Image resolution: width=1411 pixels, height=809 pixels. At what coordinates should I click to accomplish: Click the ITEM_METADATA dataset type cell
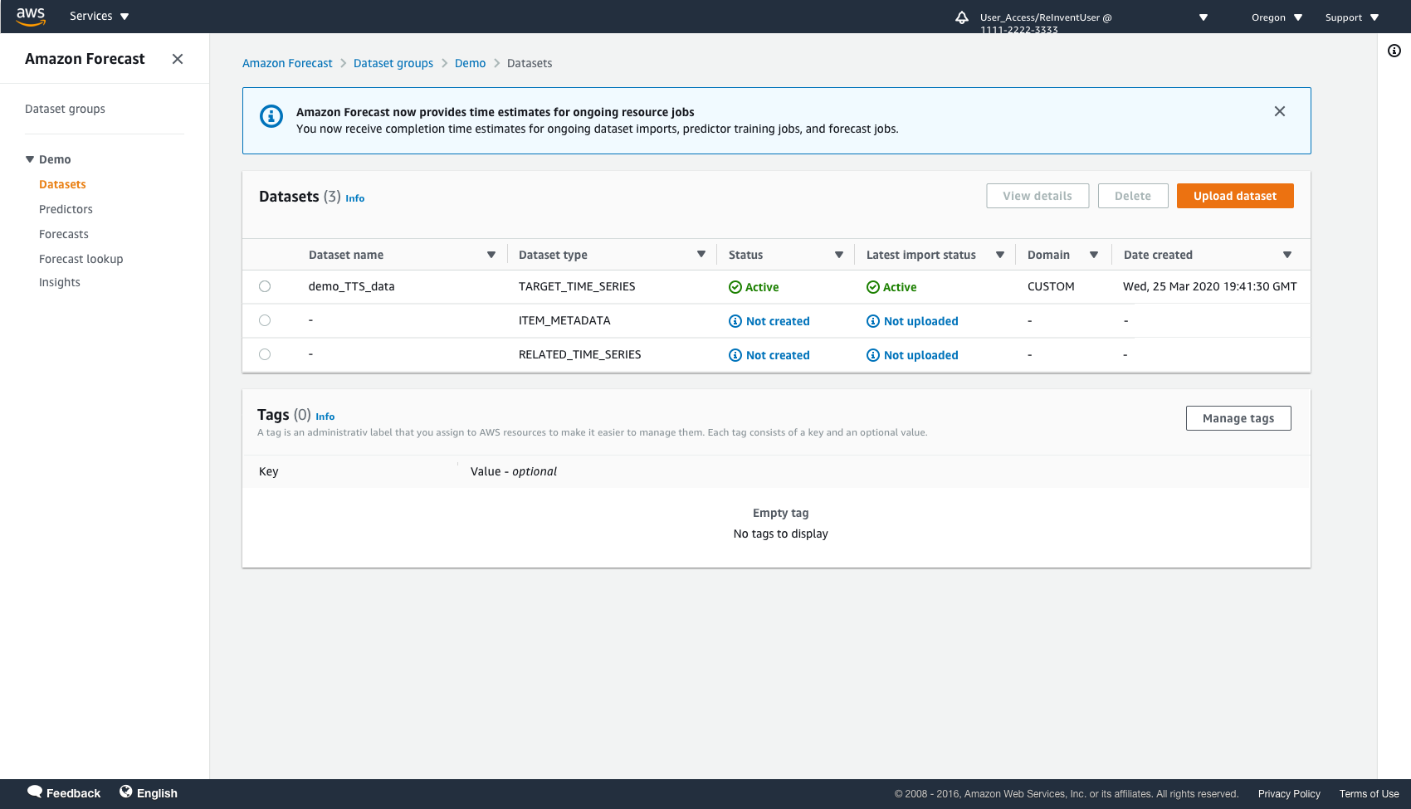pyautogui.click(x=564, y=321)
